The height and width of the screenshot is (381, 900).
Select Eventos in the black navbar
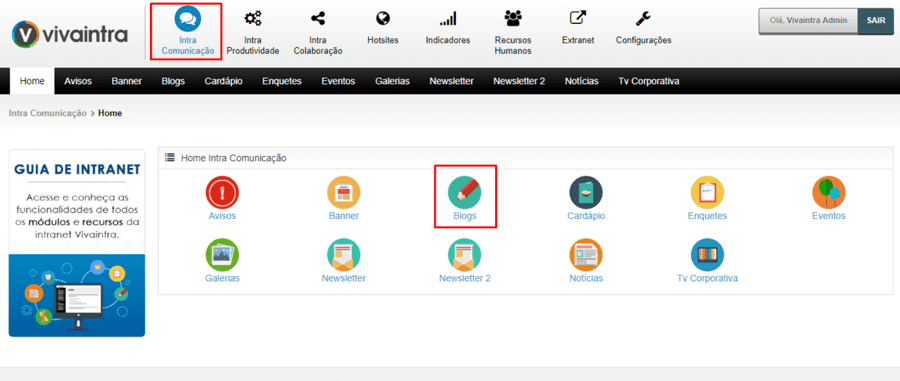pos(338,81)
